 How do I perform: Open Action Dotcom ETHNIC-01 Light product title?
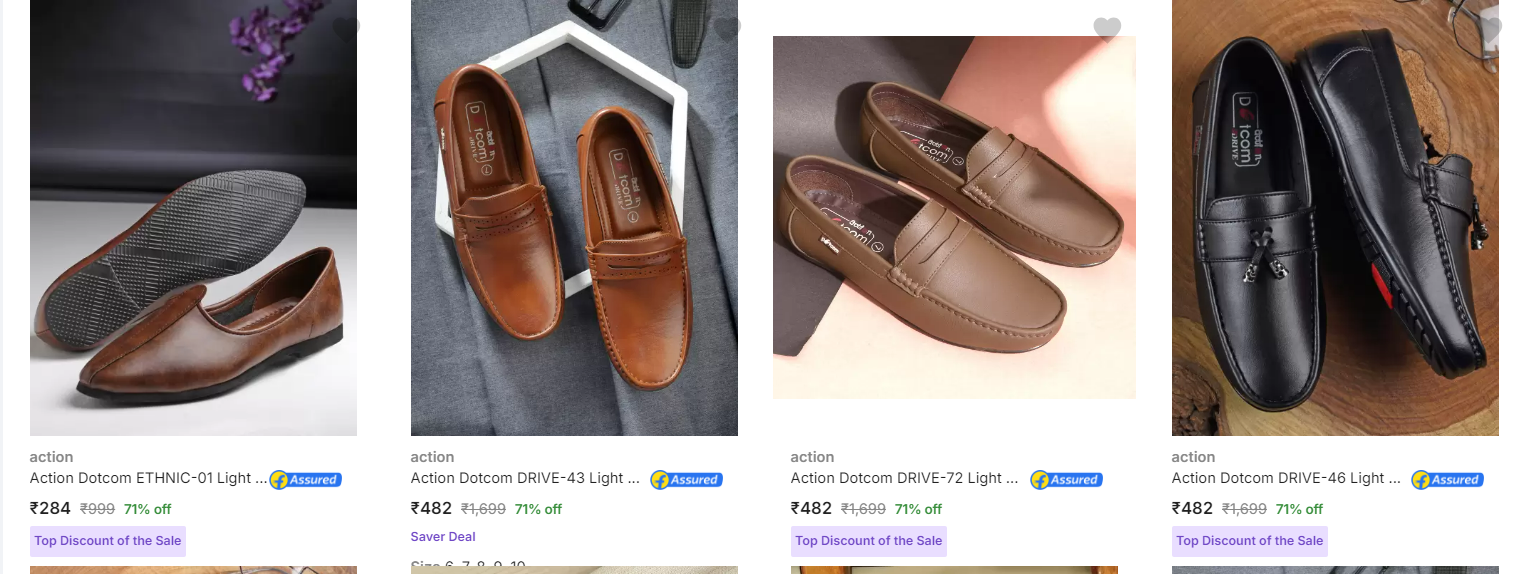tap(148, 478)
